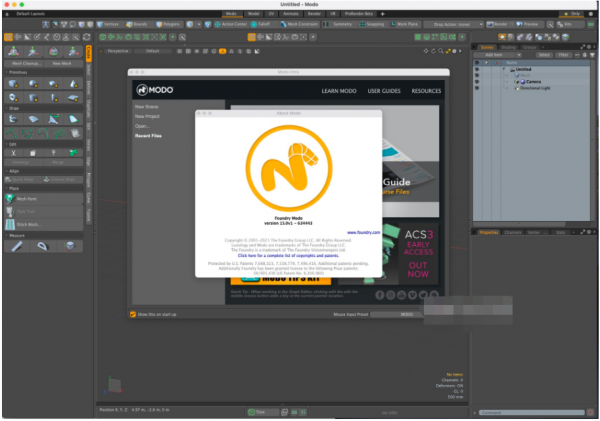Select the Cube primitive tool
Viewport: 600px width, 421px height.
click(13, 83)
